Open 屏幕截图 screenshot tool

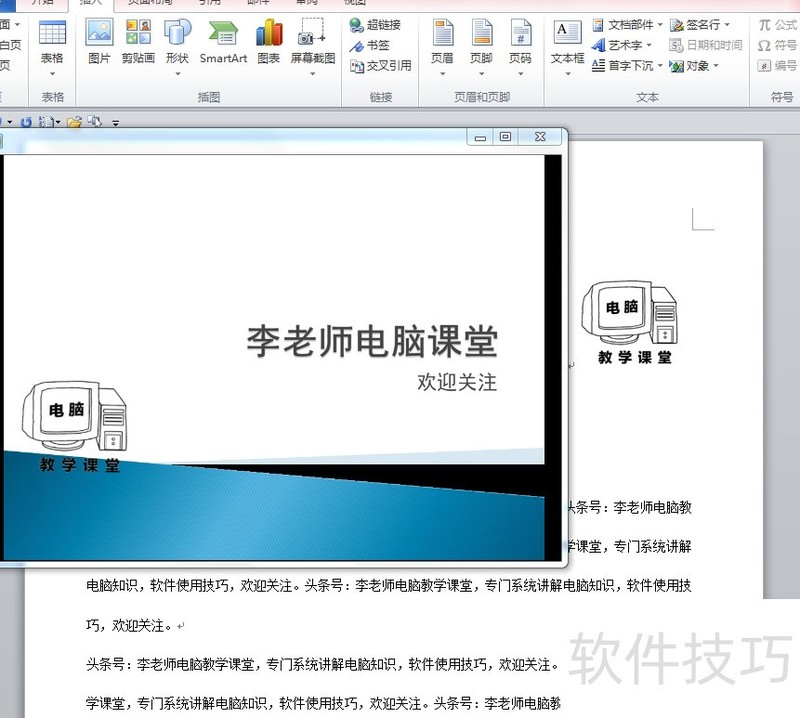pos(313,47)
